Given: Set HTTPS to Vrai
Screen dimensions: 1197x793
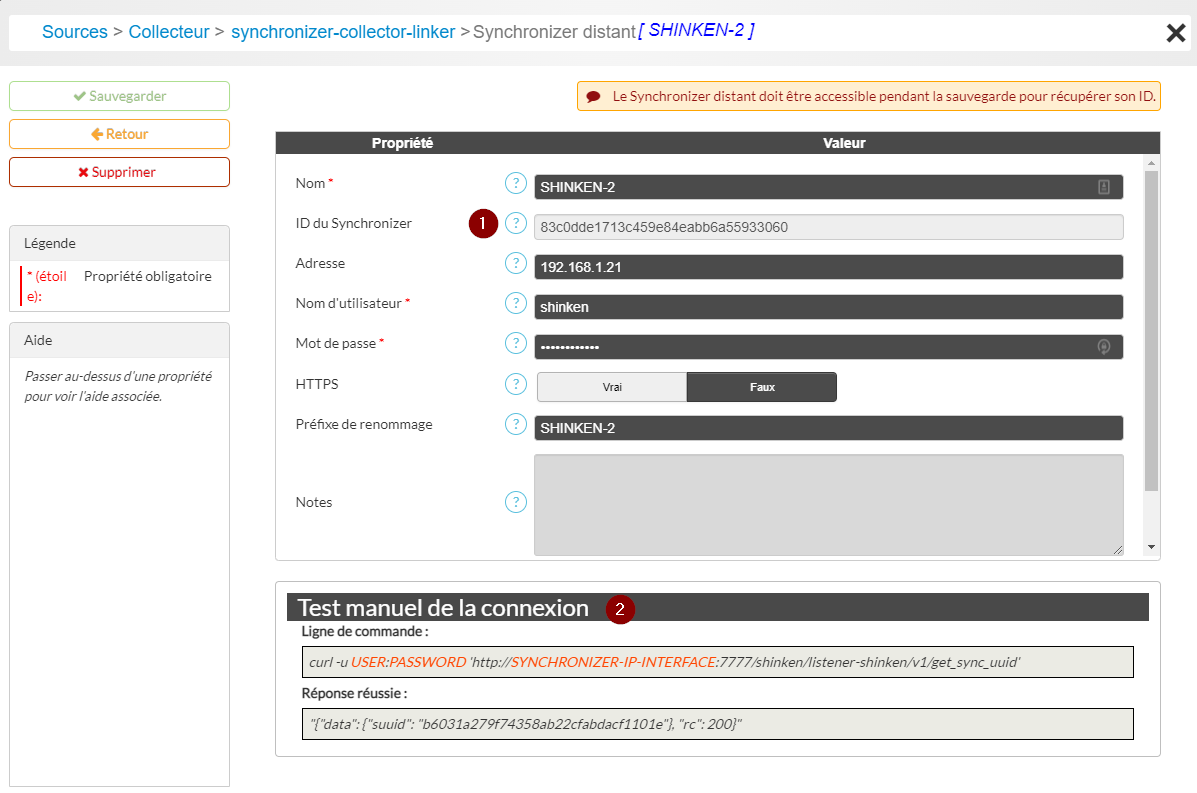Looking at the screenshot, I should click(612, 387).
